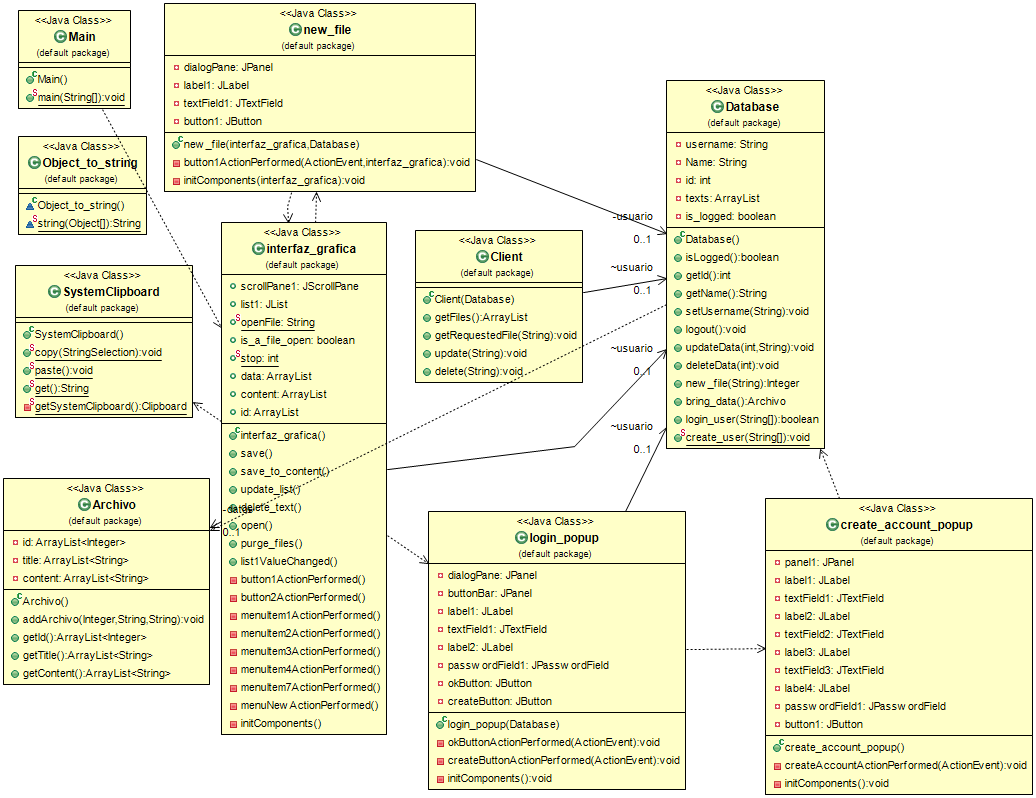Select the 'bring_data():Archivo' method

click(735, 402)
